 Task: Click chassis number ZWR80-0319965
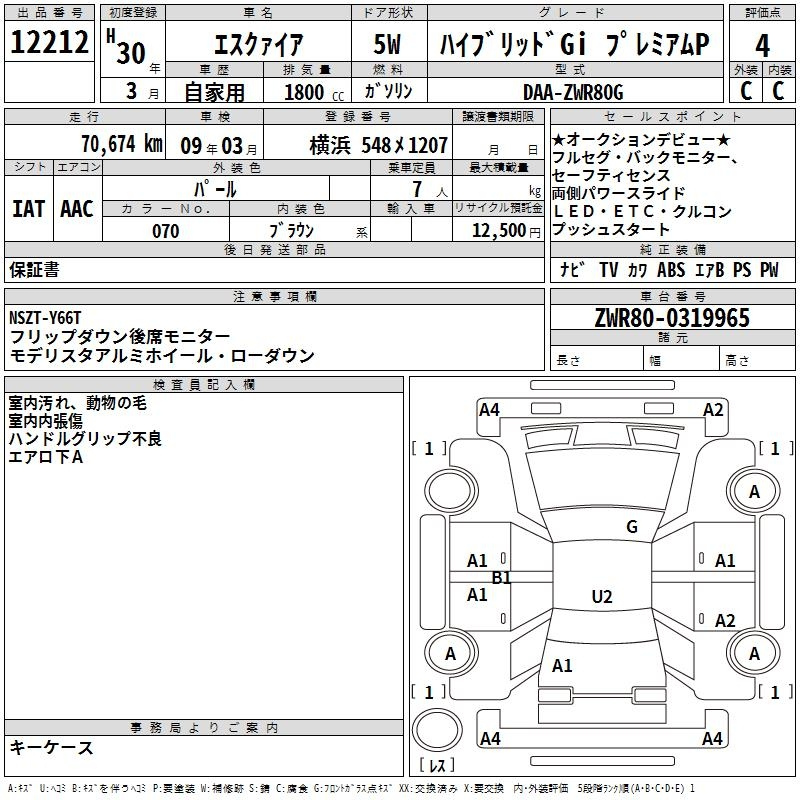click(672, 318)
